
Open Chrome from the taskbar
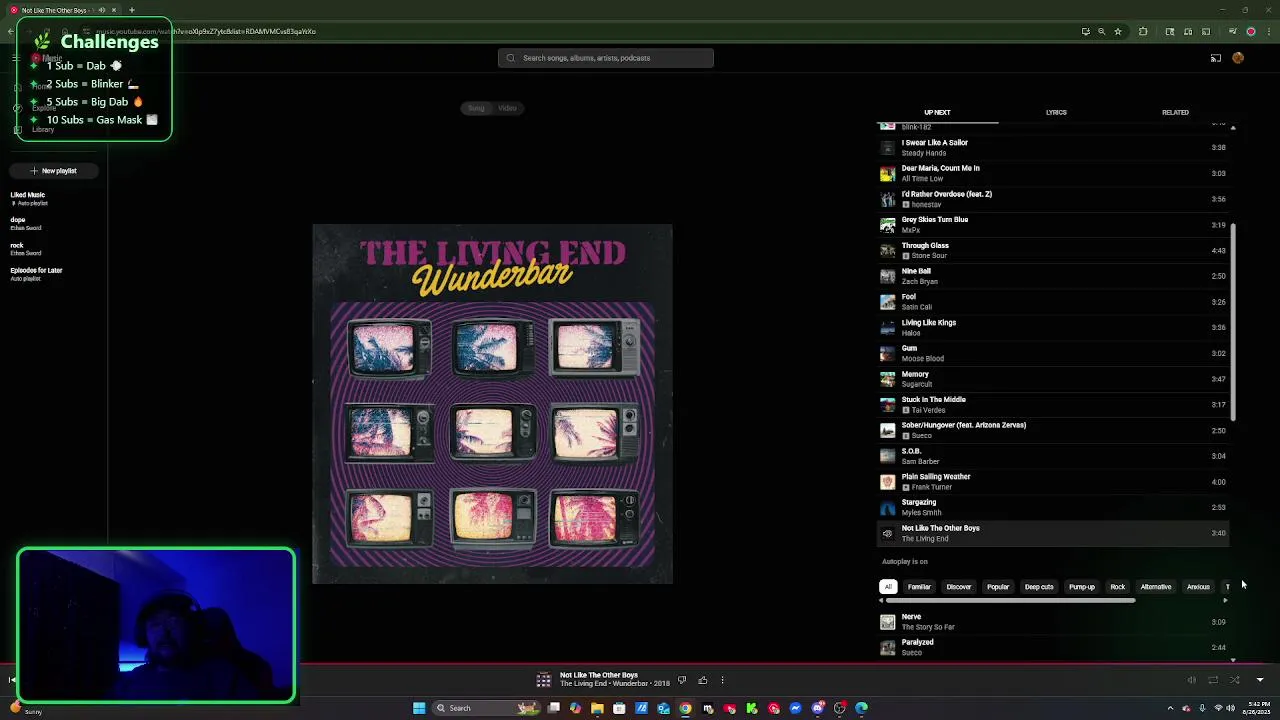[x=685, y=708]
